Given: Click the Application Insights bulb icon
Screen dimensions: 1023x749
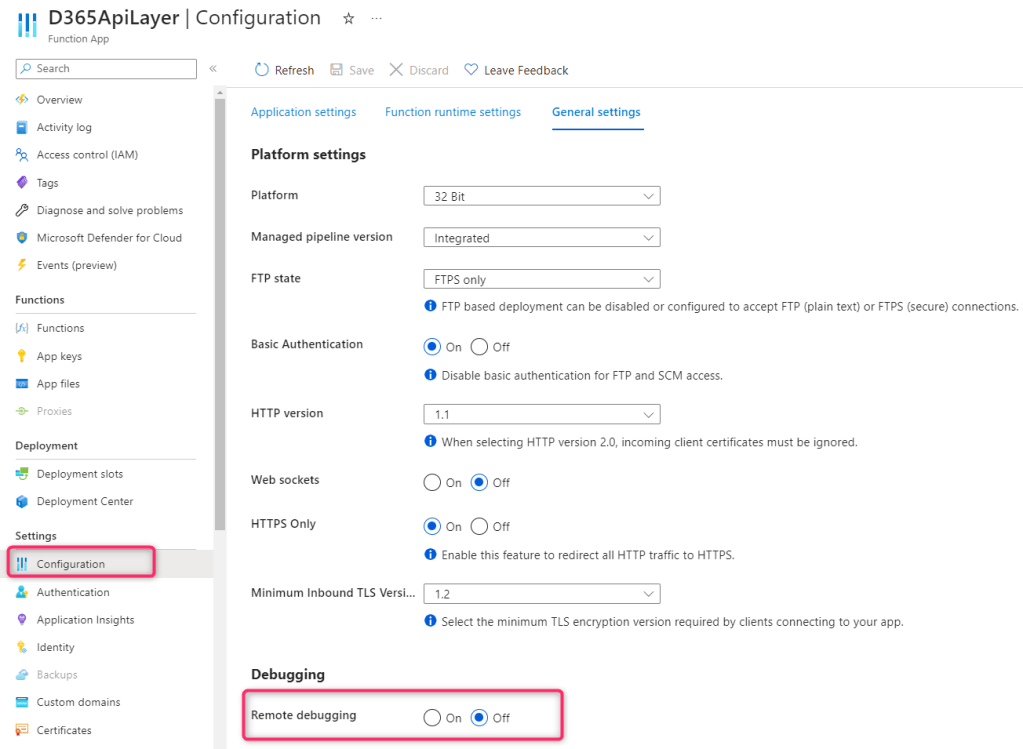Looking at the screenshot, I should [22, 620].
